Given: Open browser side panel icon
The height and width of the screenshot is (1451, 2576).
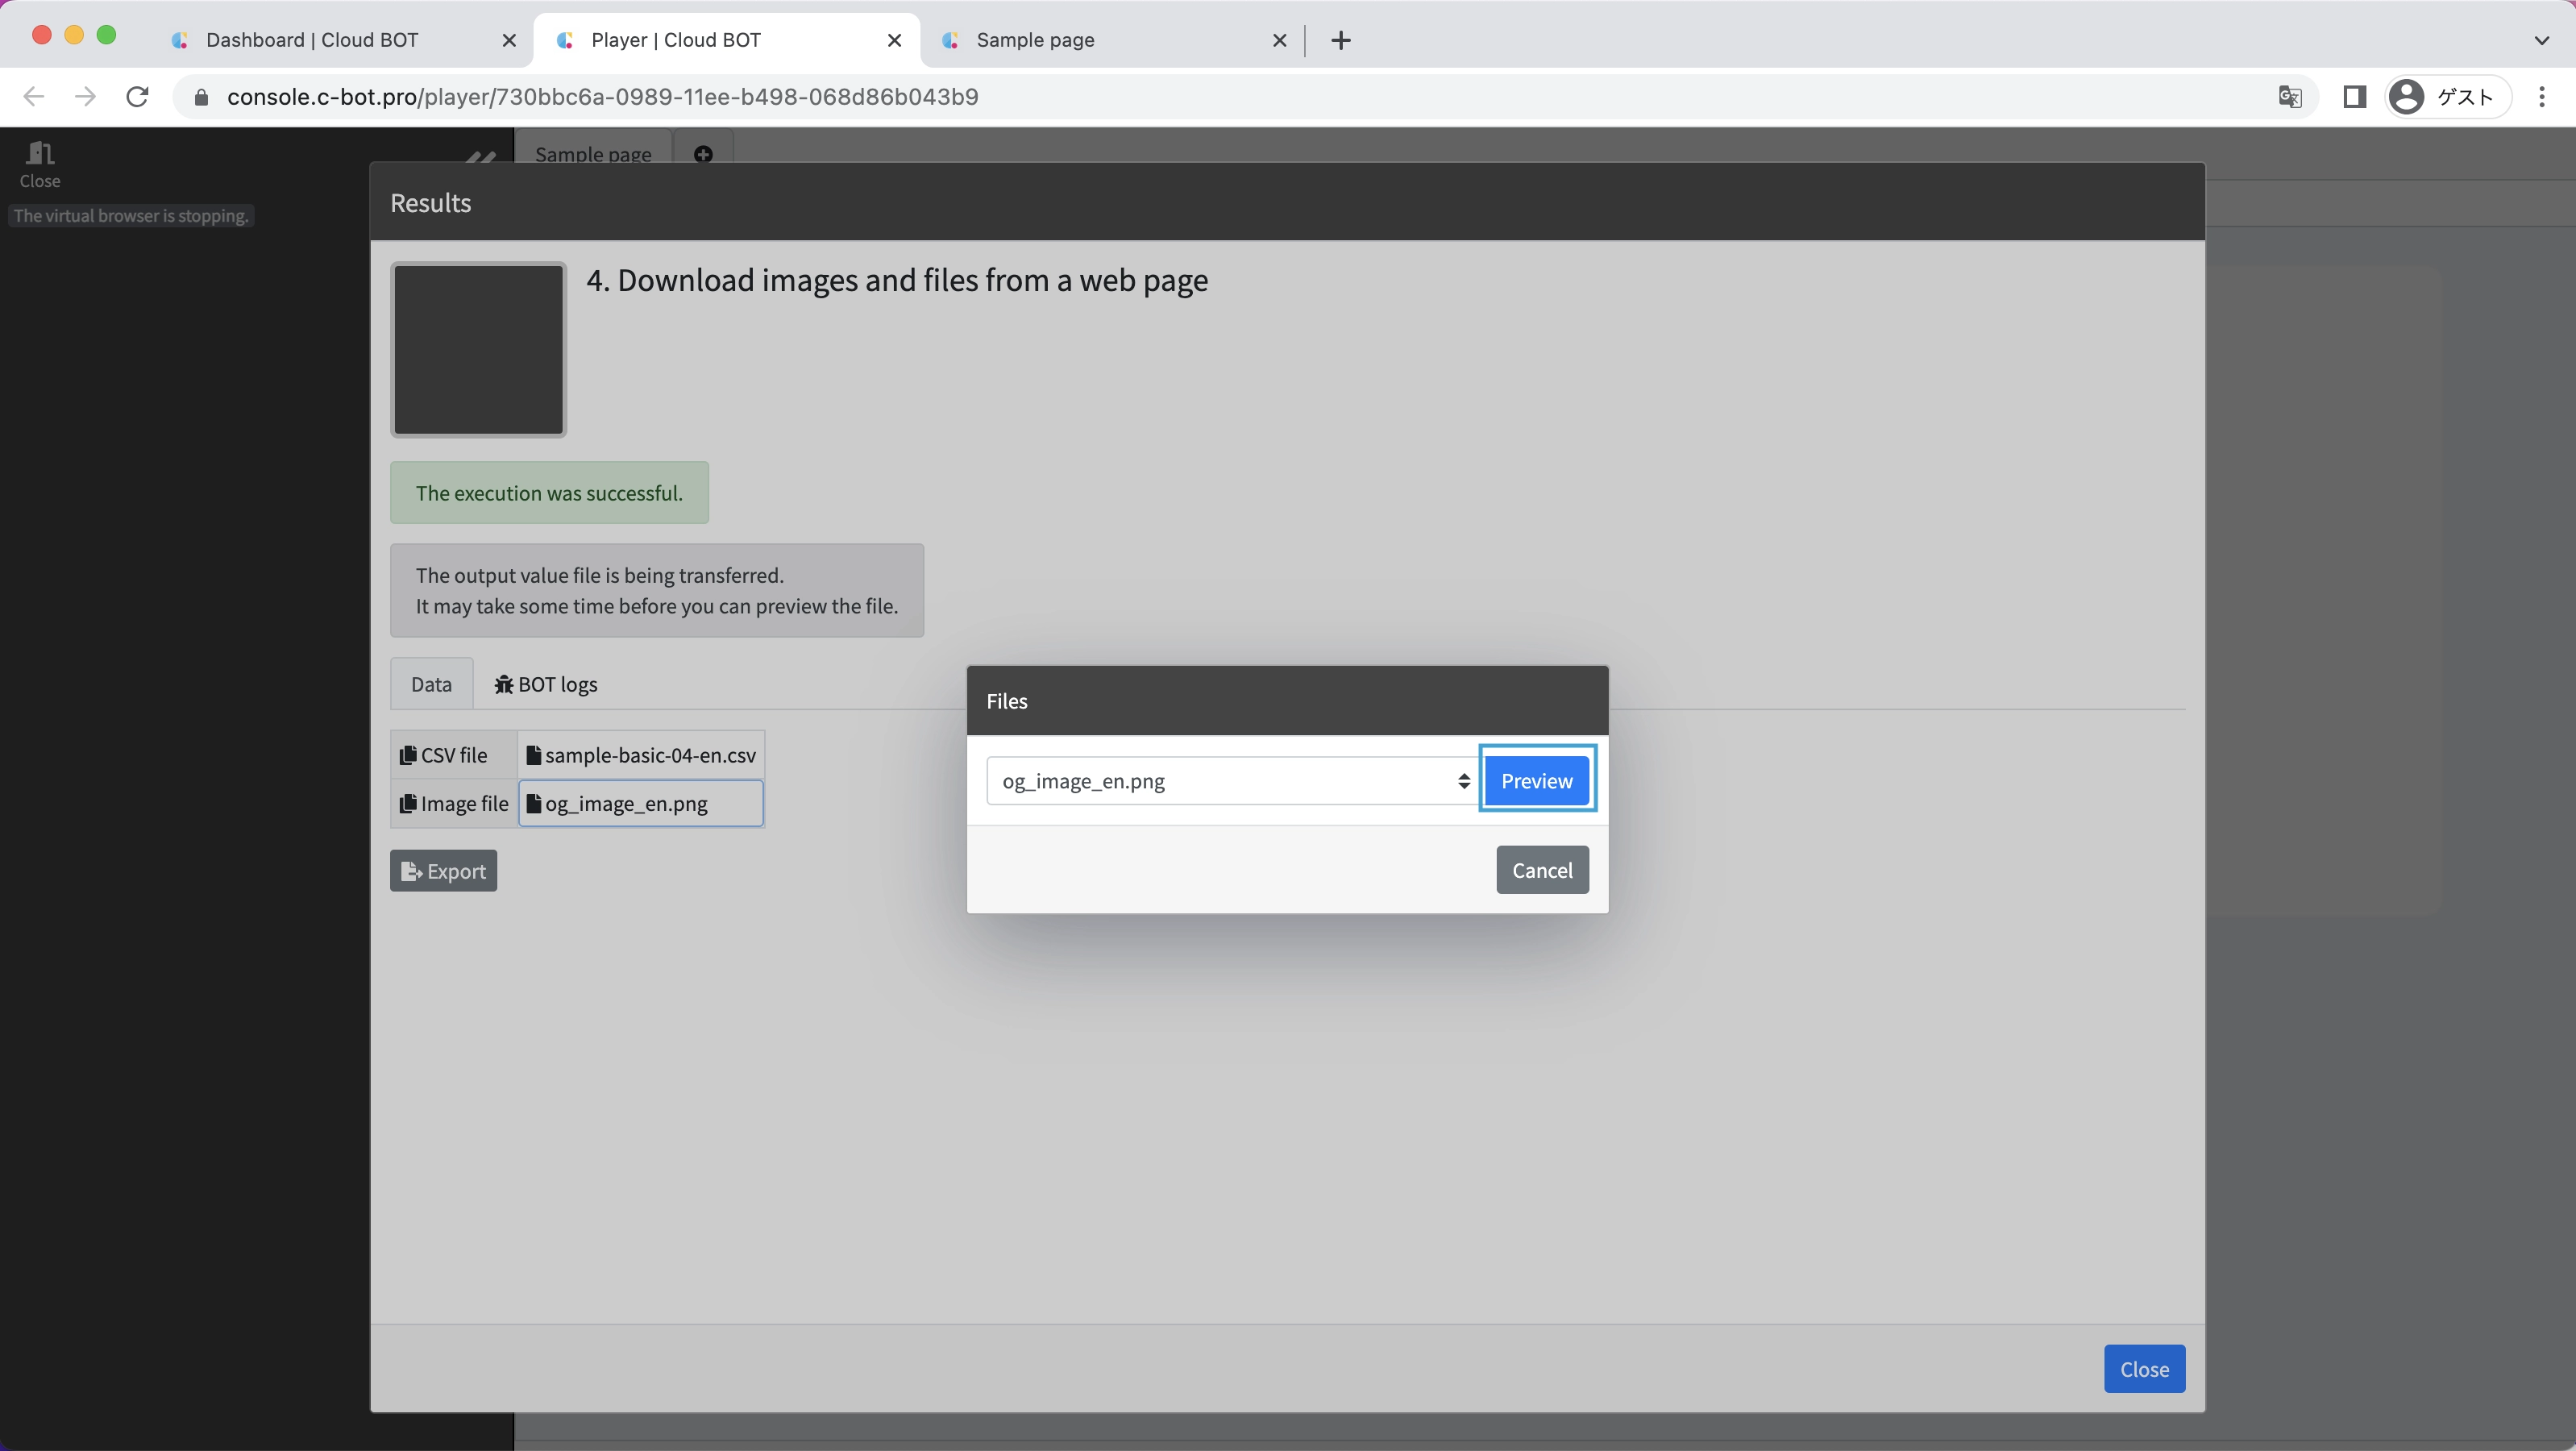Looking at the screenshot, I should 2354,97.
